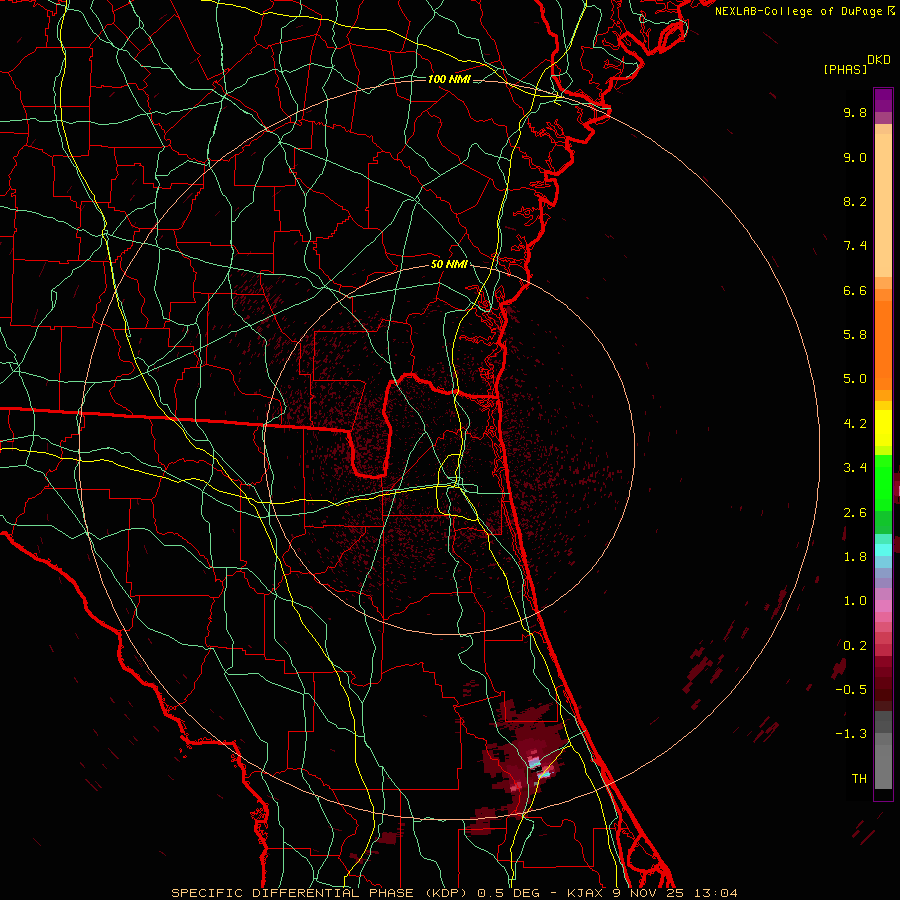Click the -1.3 scale value
The height and width of the screenshot is (900, 900).
coord(851,734)
